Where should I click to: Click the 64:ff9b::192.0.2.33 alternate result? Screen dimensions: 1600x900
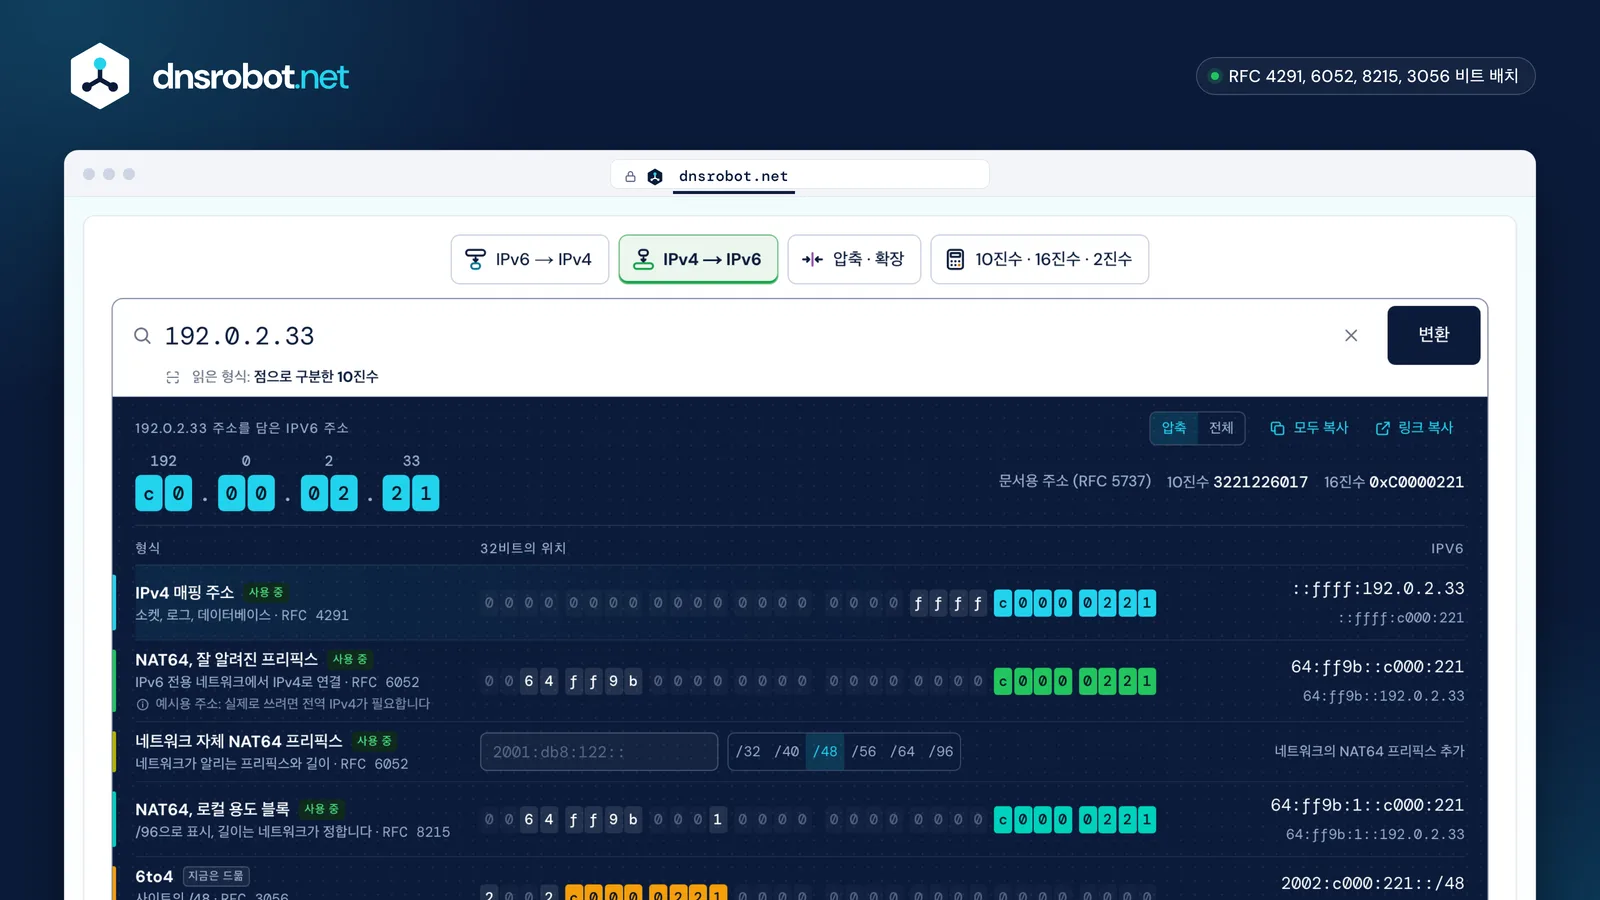click(1383, 696)
